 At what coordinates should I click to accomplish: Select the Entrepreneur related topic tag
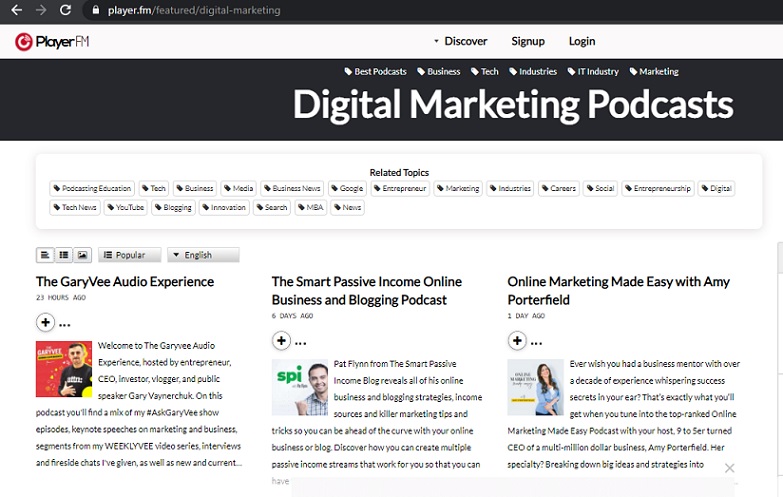coord(400,188)
